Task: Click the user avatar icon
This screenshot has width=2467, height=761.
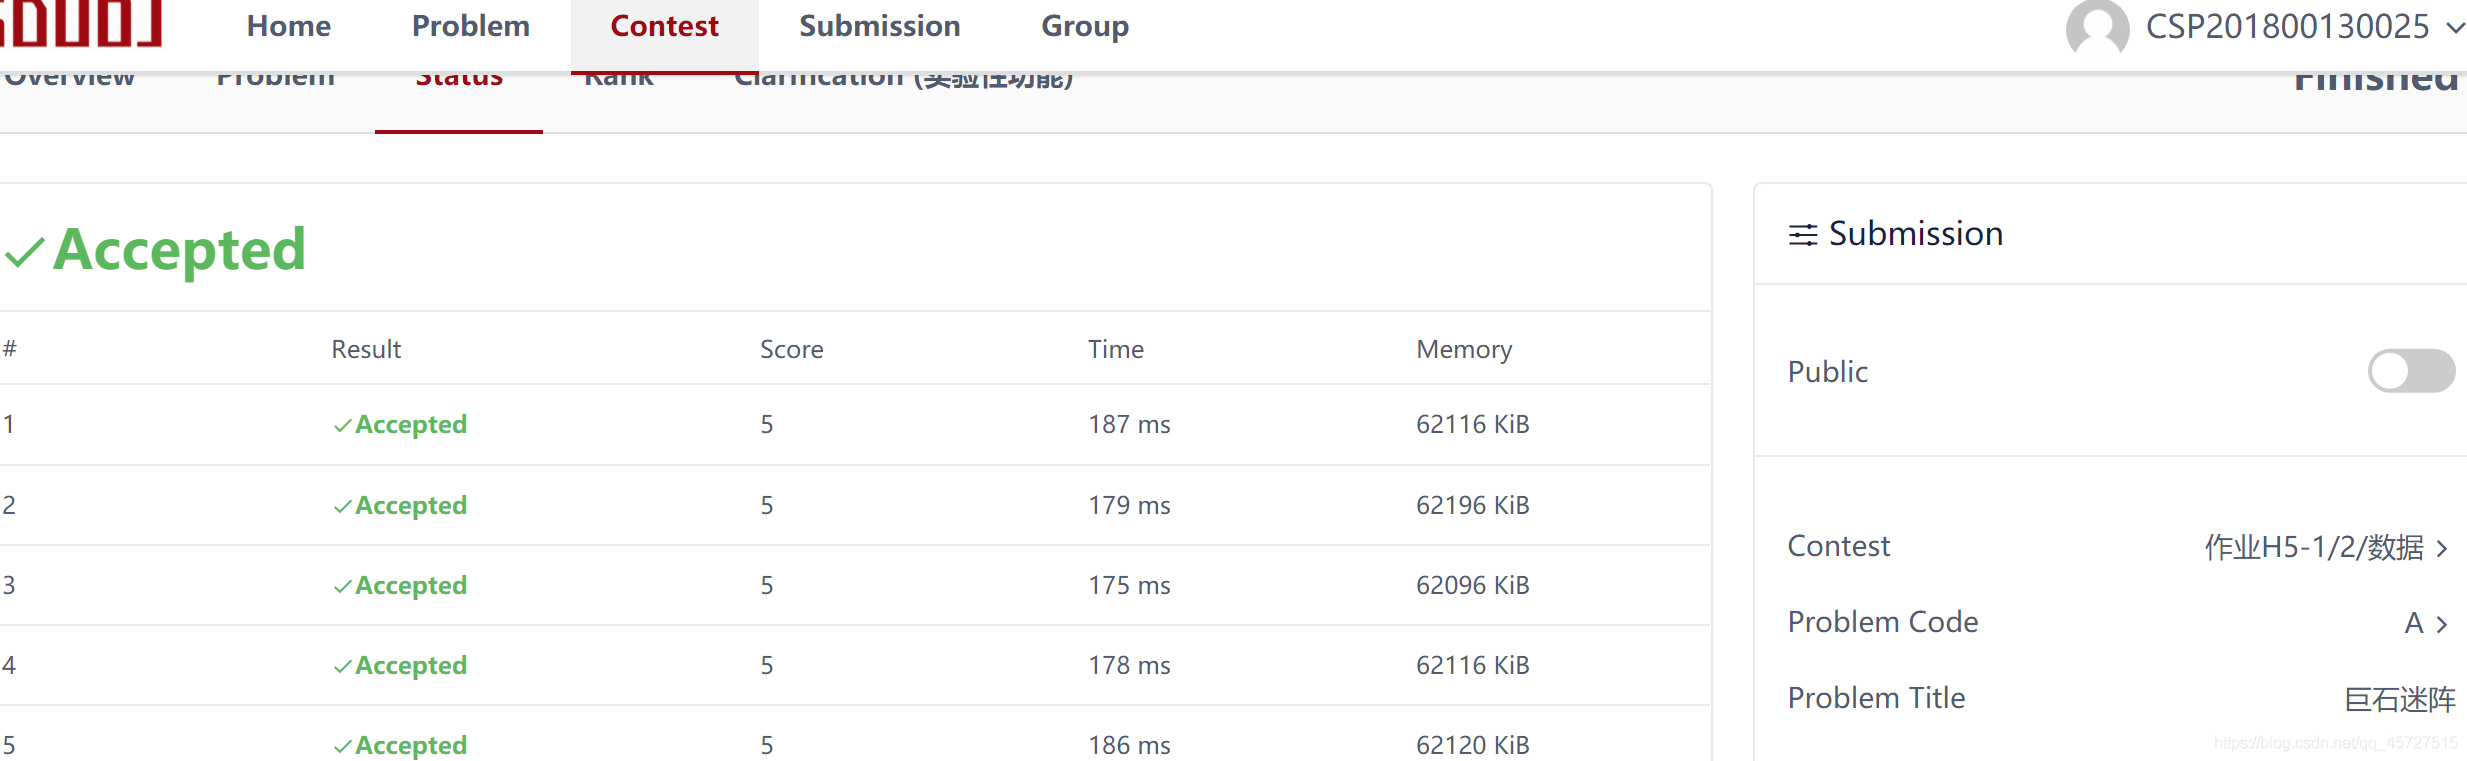Action: [2097, 28]
